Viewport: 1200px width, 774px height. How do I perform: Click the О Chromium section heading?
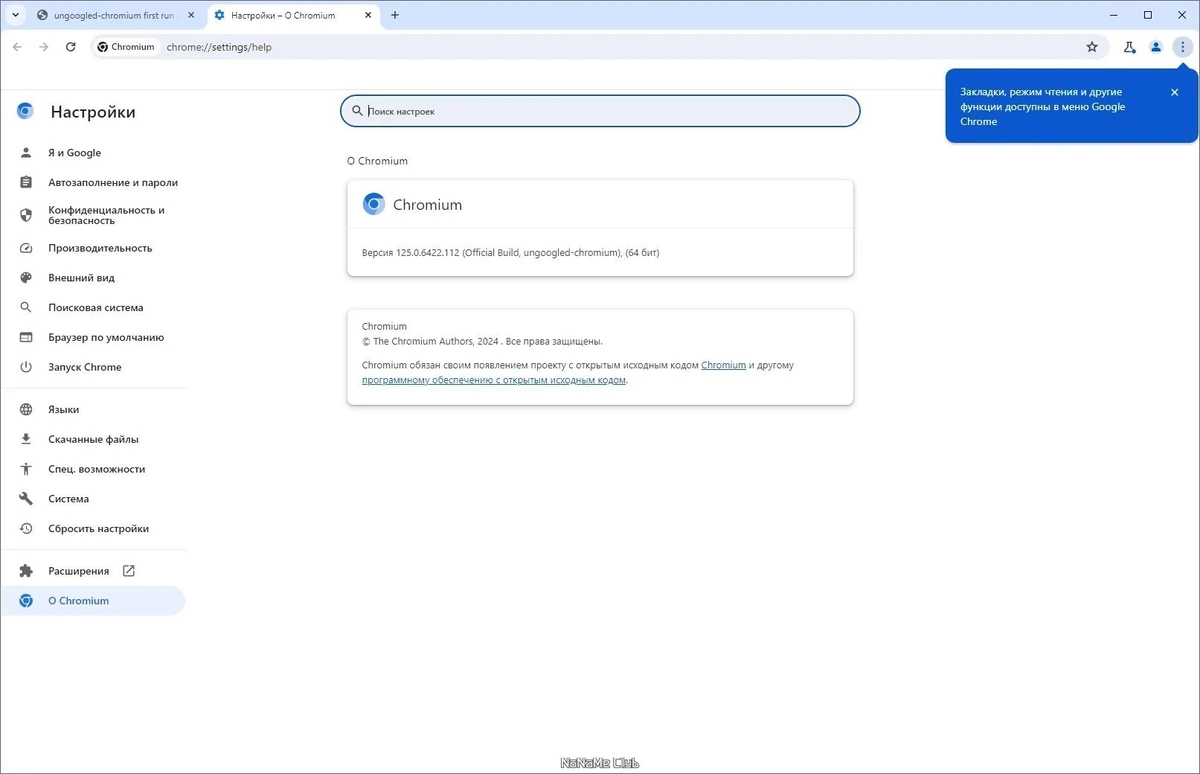[377, 161]
